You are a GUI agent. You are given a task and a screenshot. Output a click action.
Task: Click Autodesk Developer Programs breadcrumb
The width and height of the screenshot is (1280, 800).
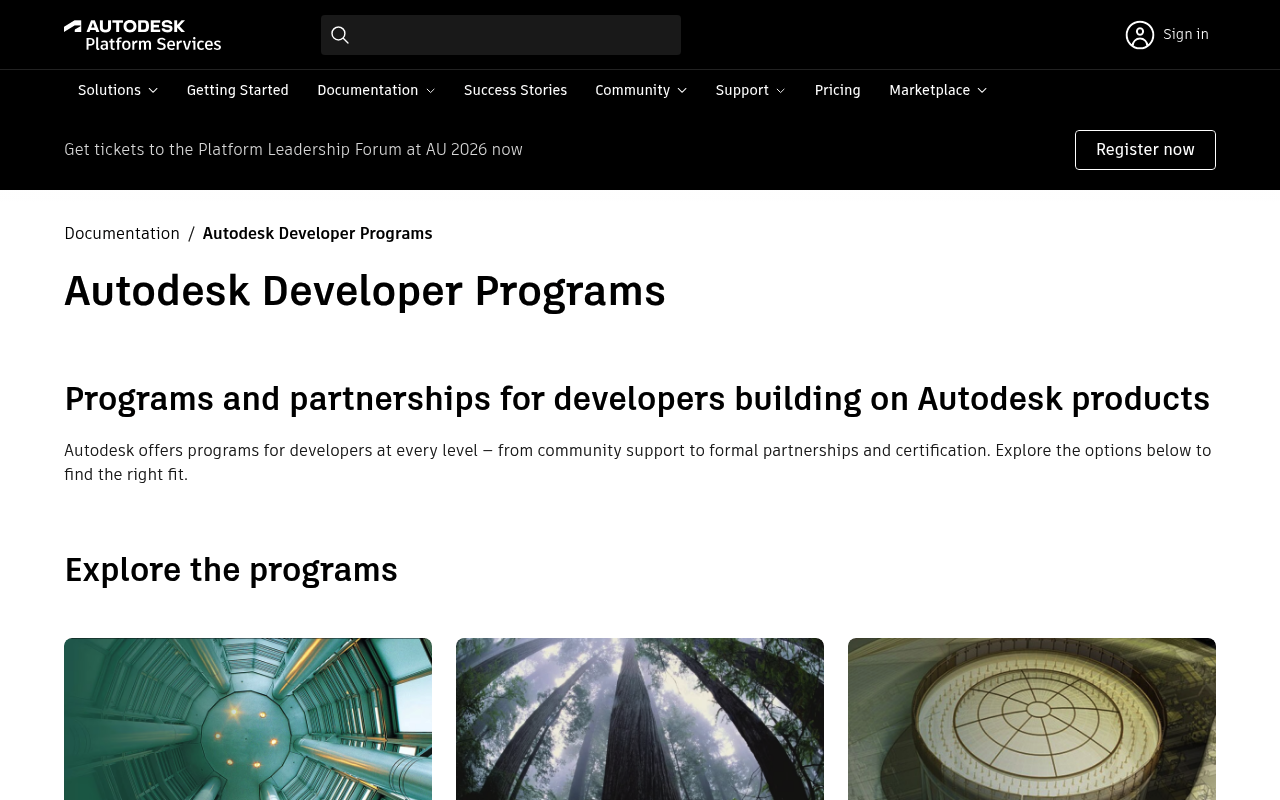pos(318,233)
